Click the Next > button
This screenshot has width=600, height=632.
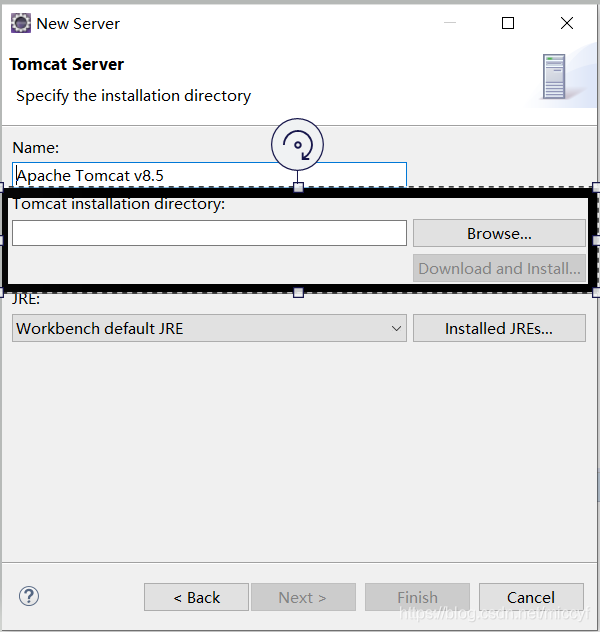coord(303,597)
